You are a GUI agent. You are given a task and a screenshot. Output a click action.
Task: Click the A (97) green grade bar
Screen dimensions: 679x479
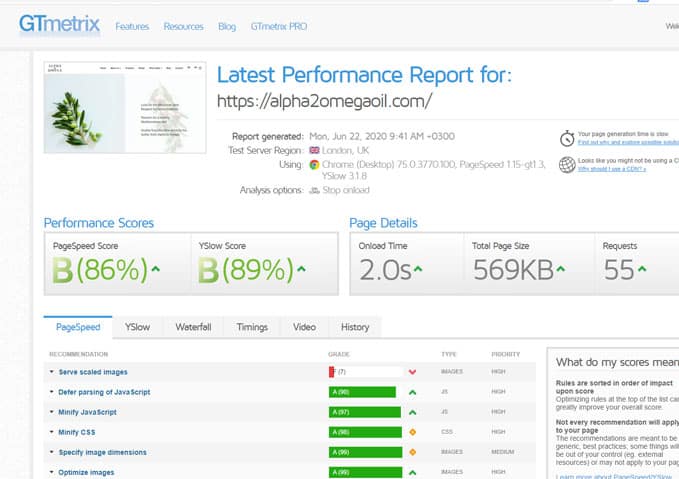[365, 412]
